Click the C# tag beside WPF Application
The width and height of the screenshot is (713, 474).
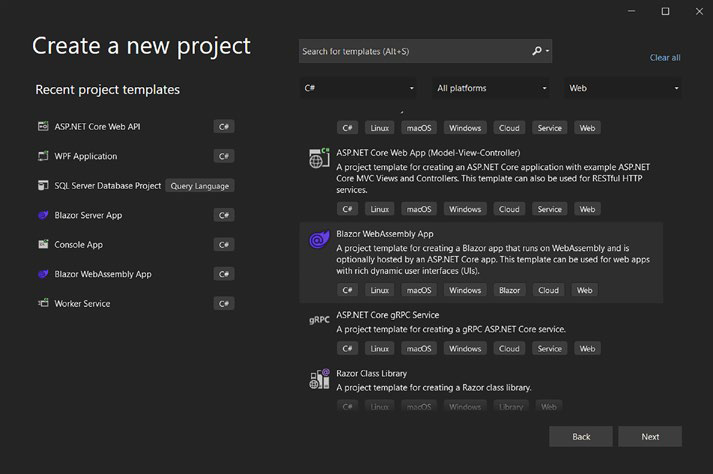(x=224, y=156)
